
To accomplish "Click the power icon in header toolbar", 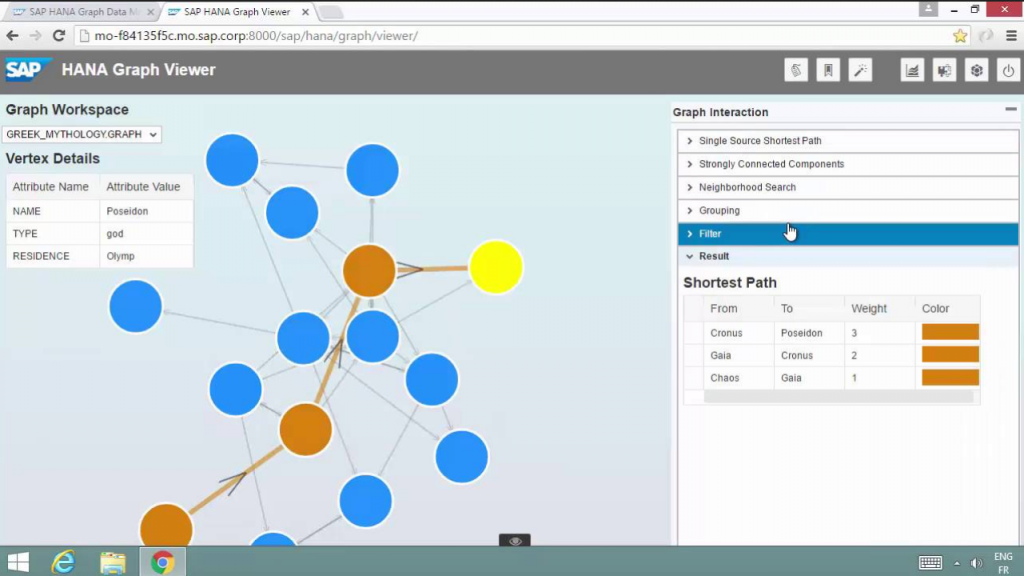I will [1008, 70].
